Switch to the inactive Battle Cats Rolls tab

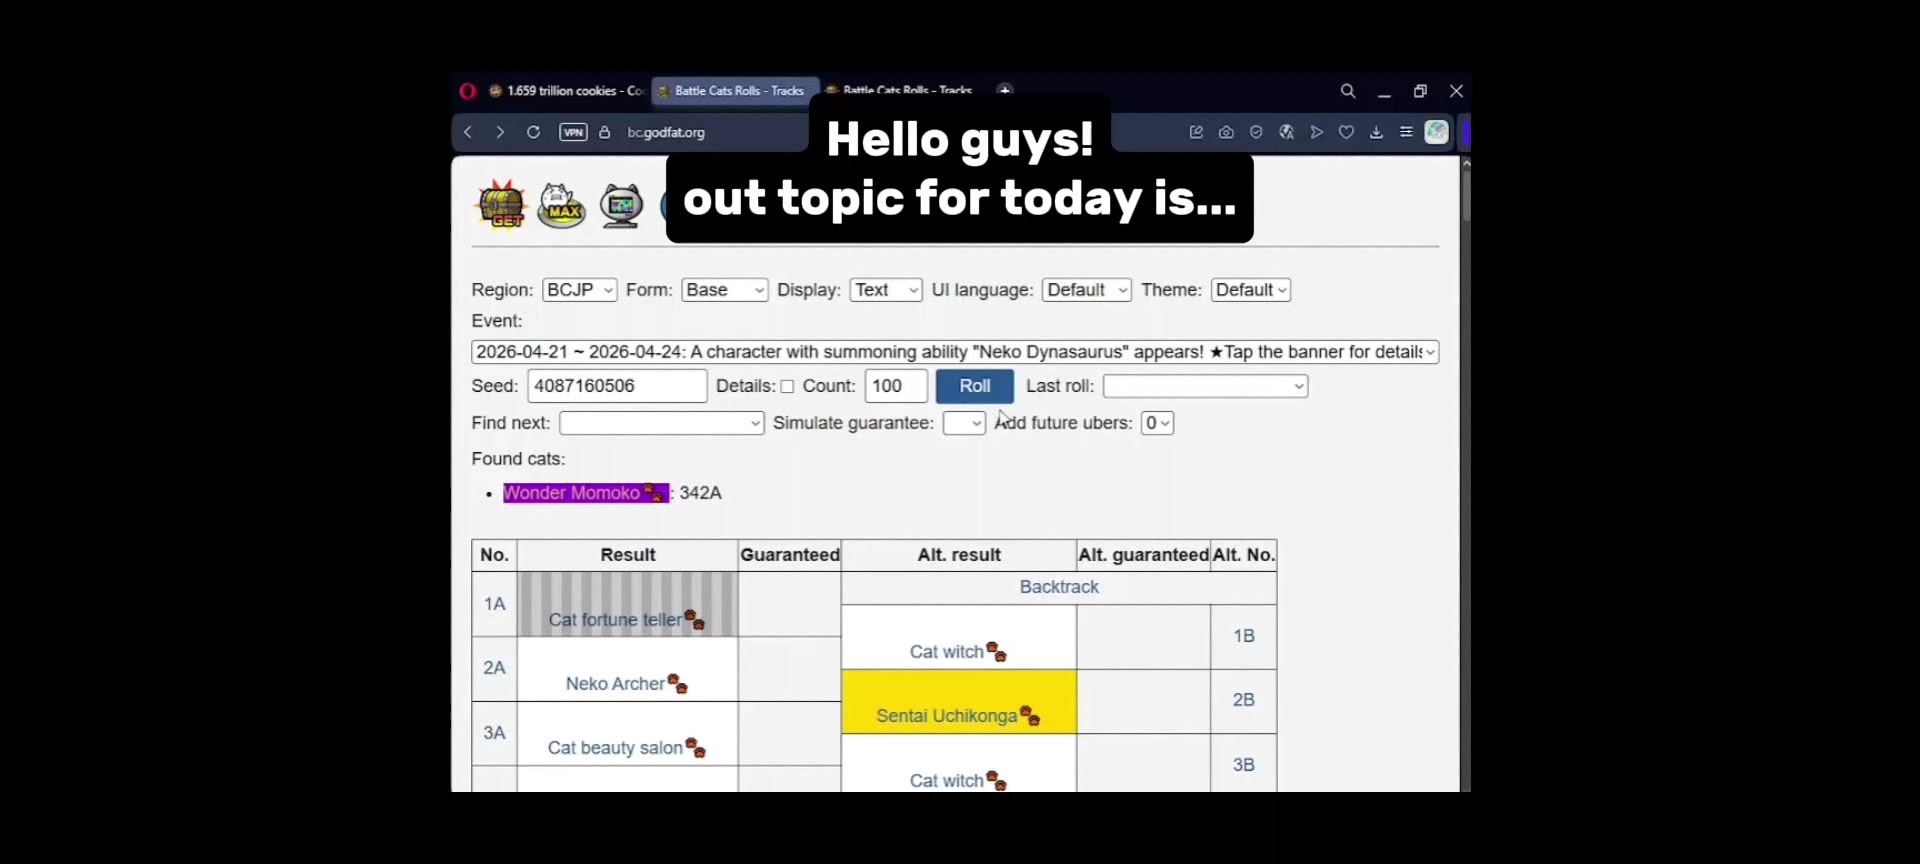coord(900,89)
